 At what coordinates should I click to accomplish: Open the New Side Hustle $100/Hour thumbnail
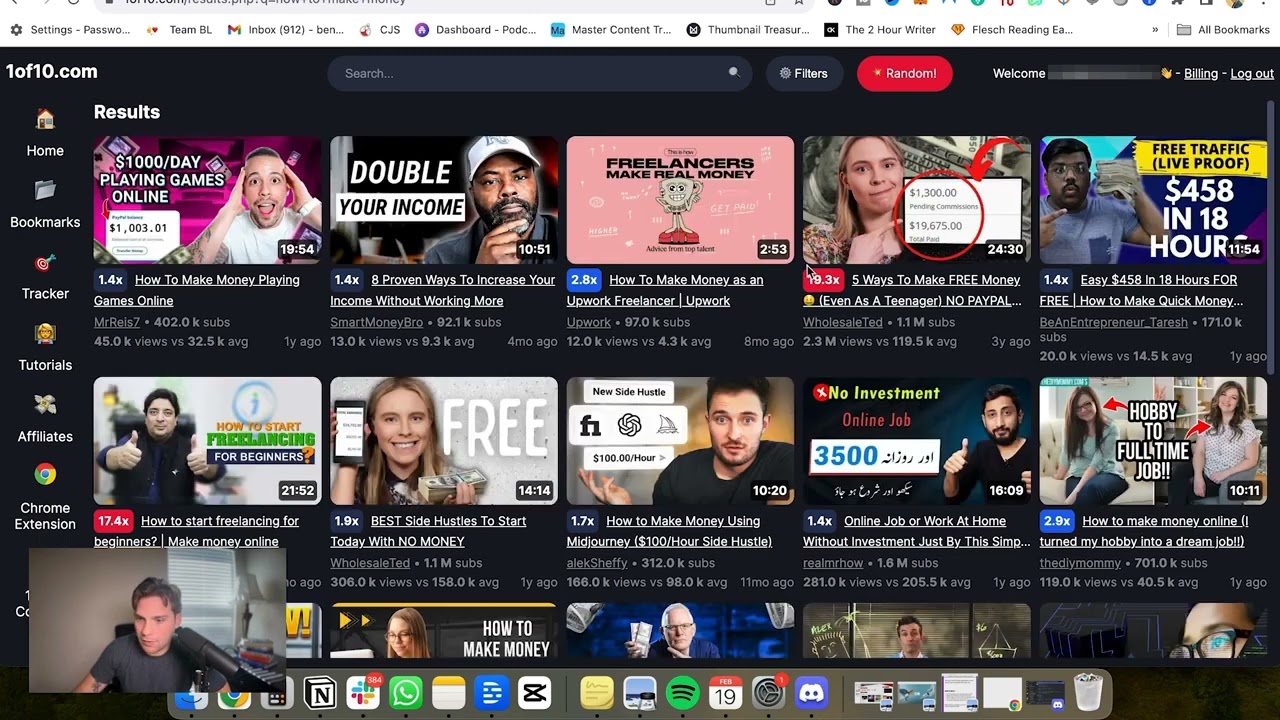[x=680, y=441]
